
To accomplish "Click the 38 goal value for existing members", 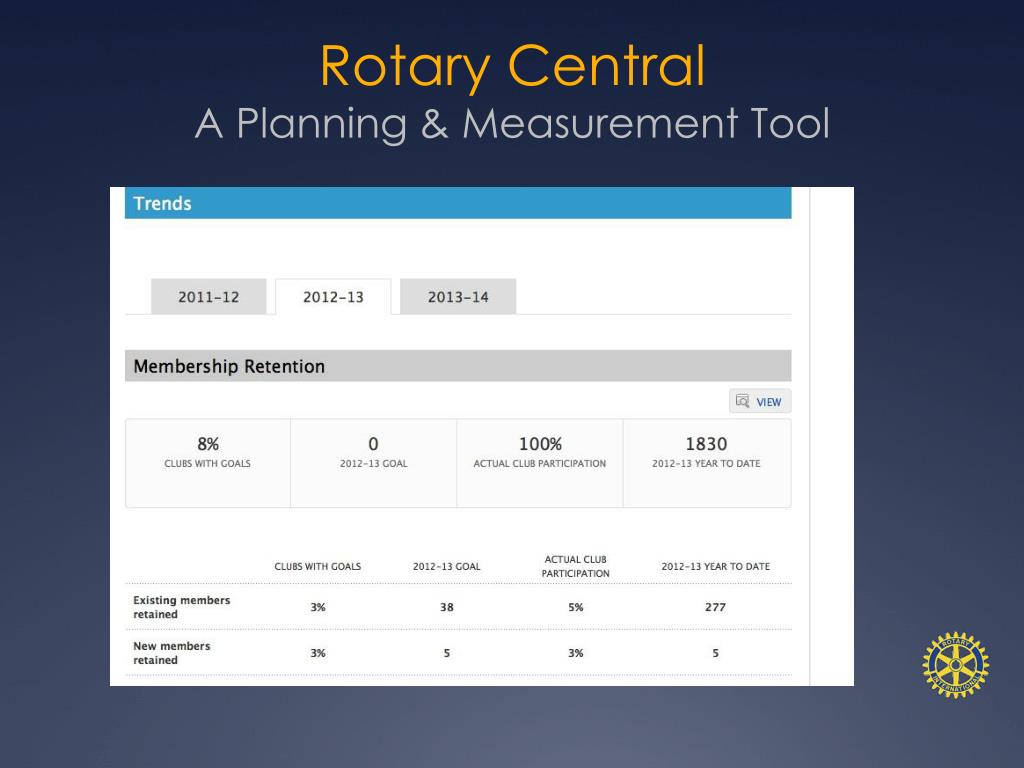I will [x=447, y=607].
